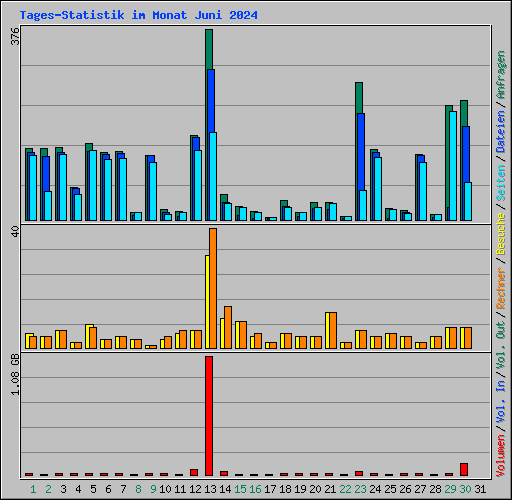
Task: Click the axis label "1.08 GB"
Action: tap(15, 375)
